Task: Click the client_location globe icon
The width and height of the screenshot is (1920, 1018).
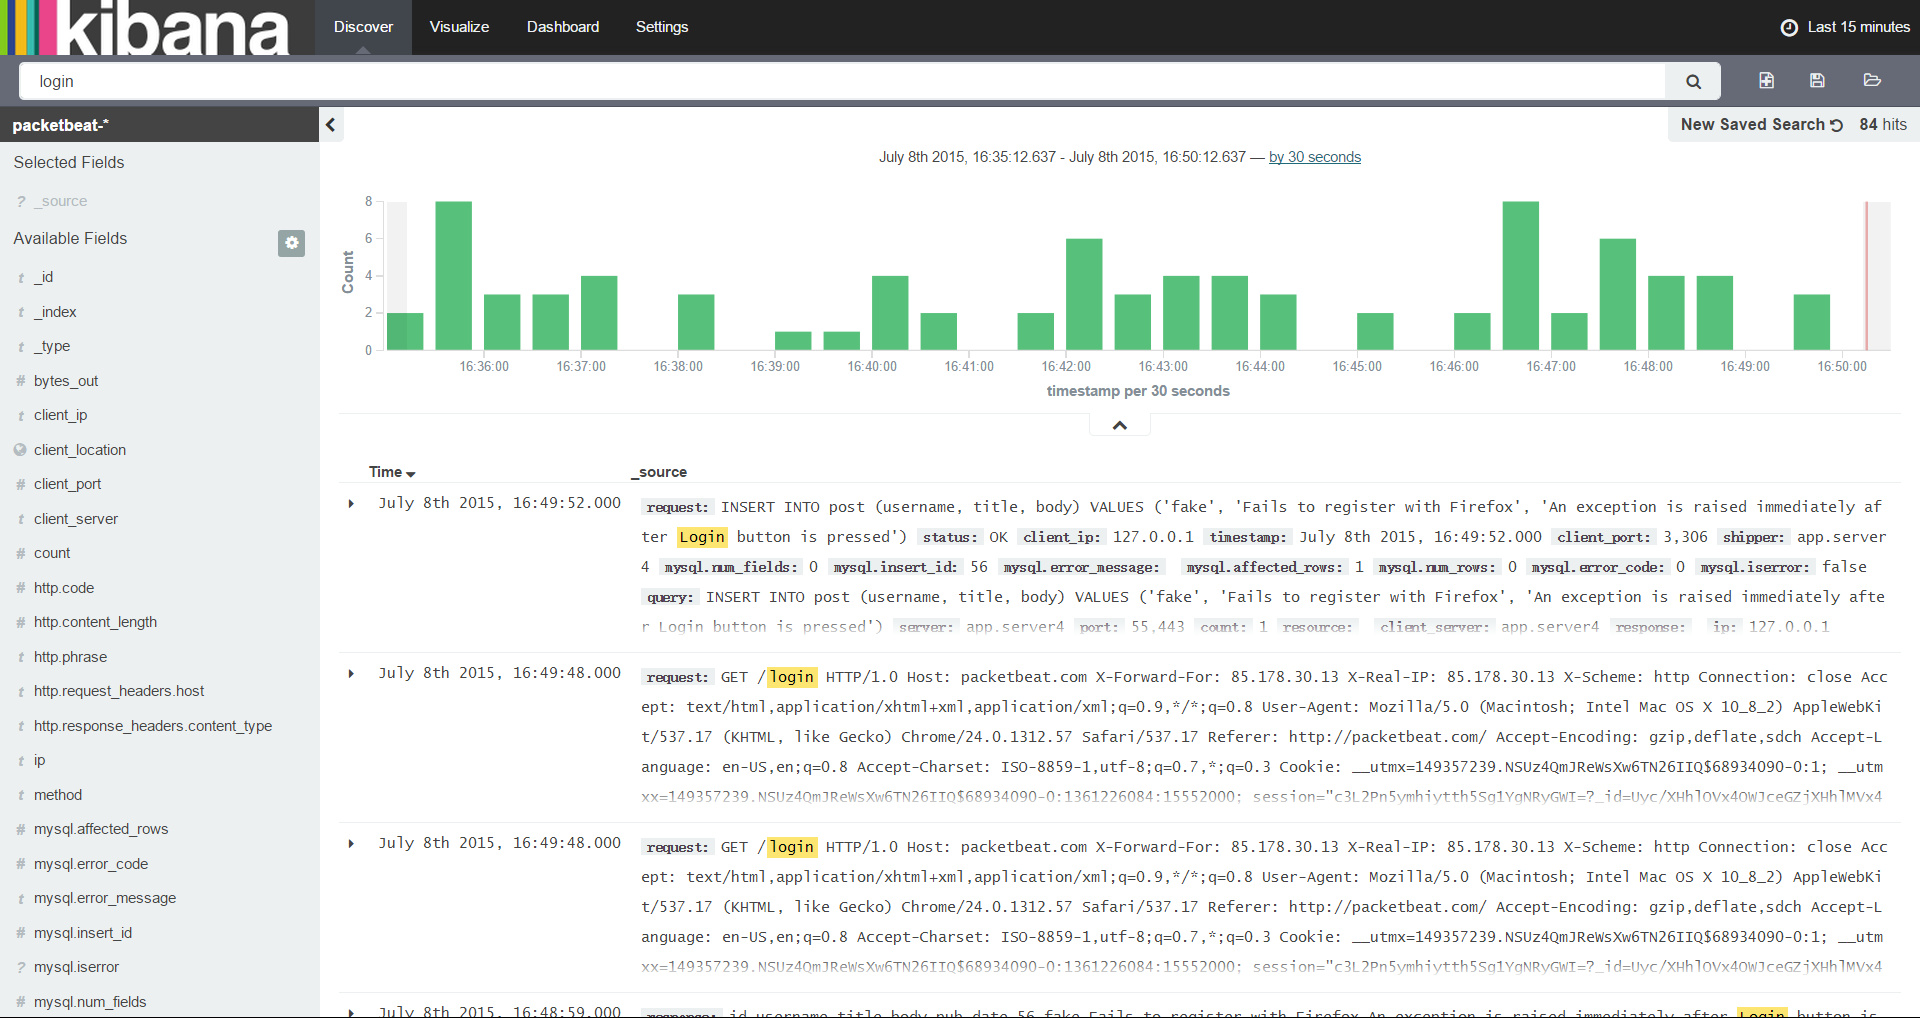Action: pos(20,450)
